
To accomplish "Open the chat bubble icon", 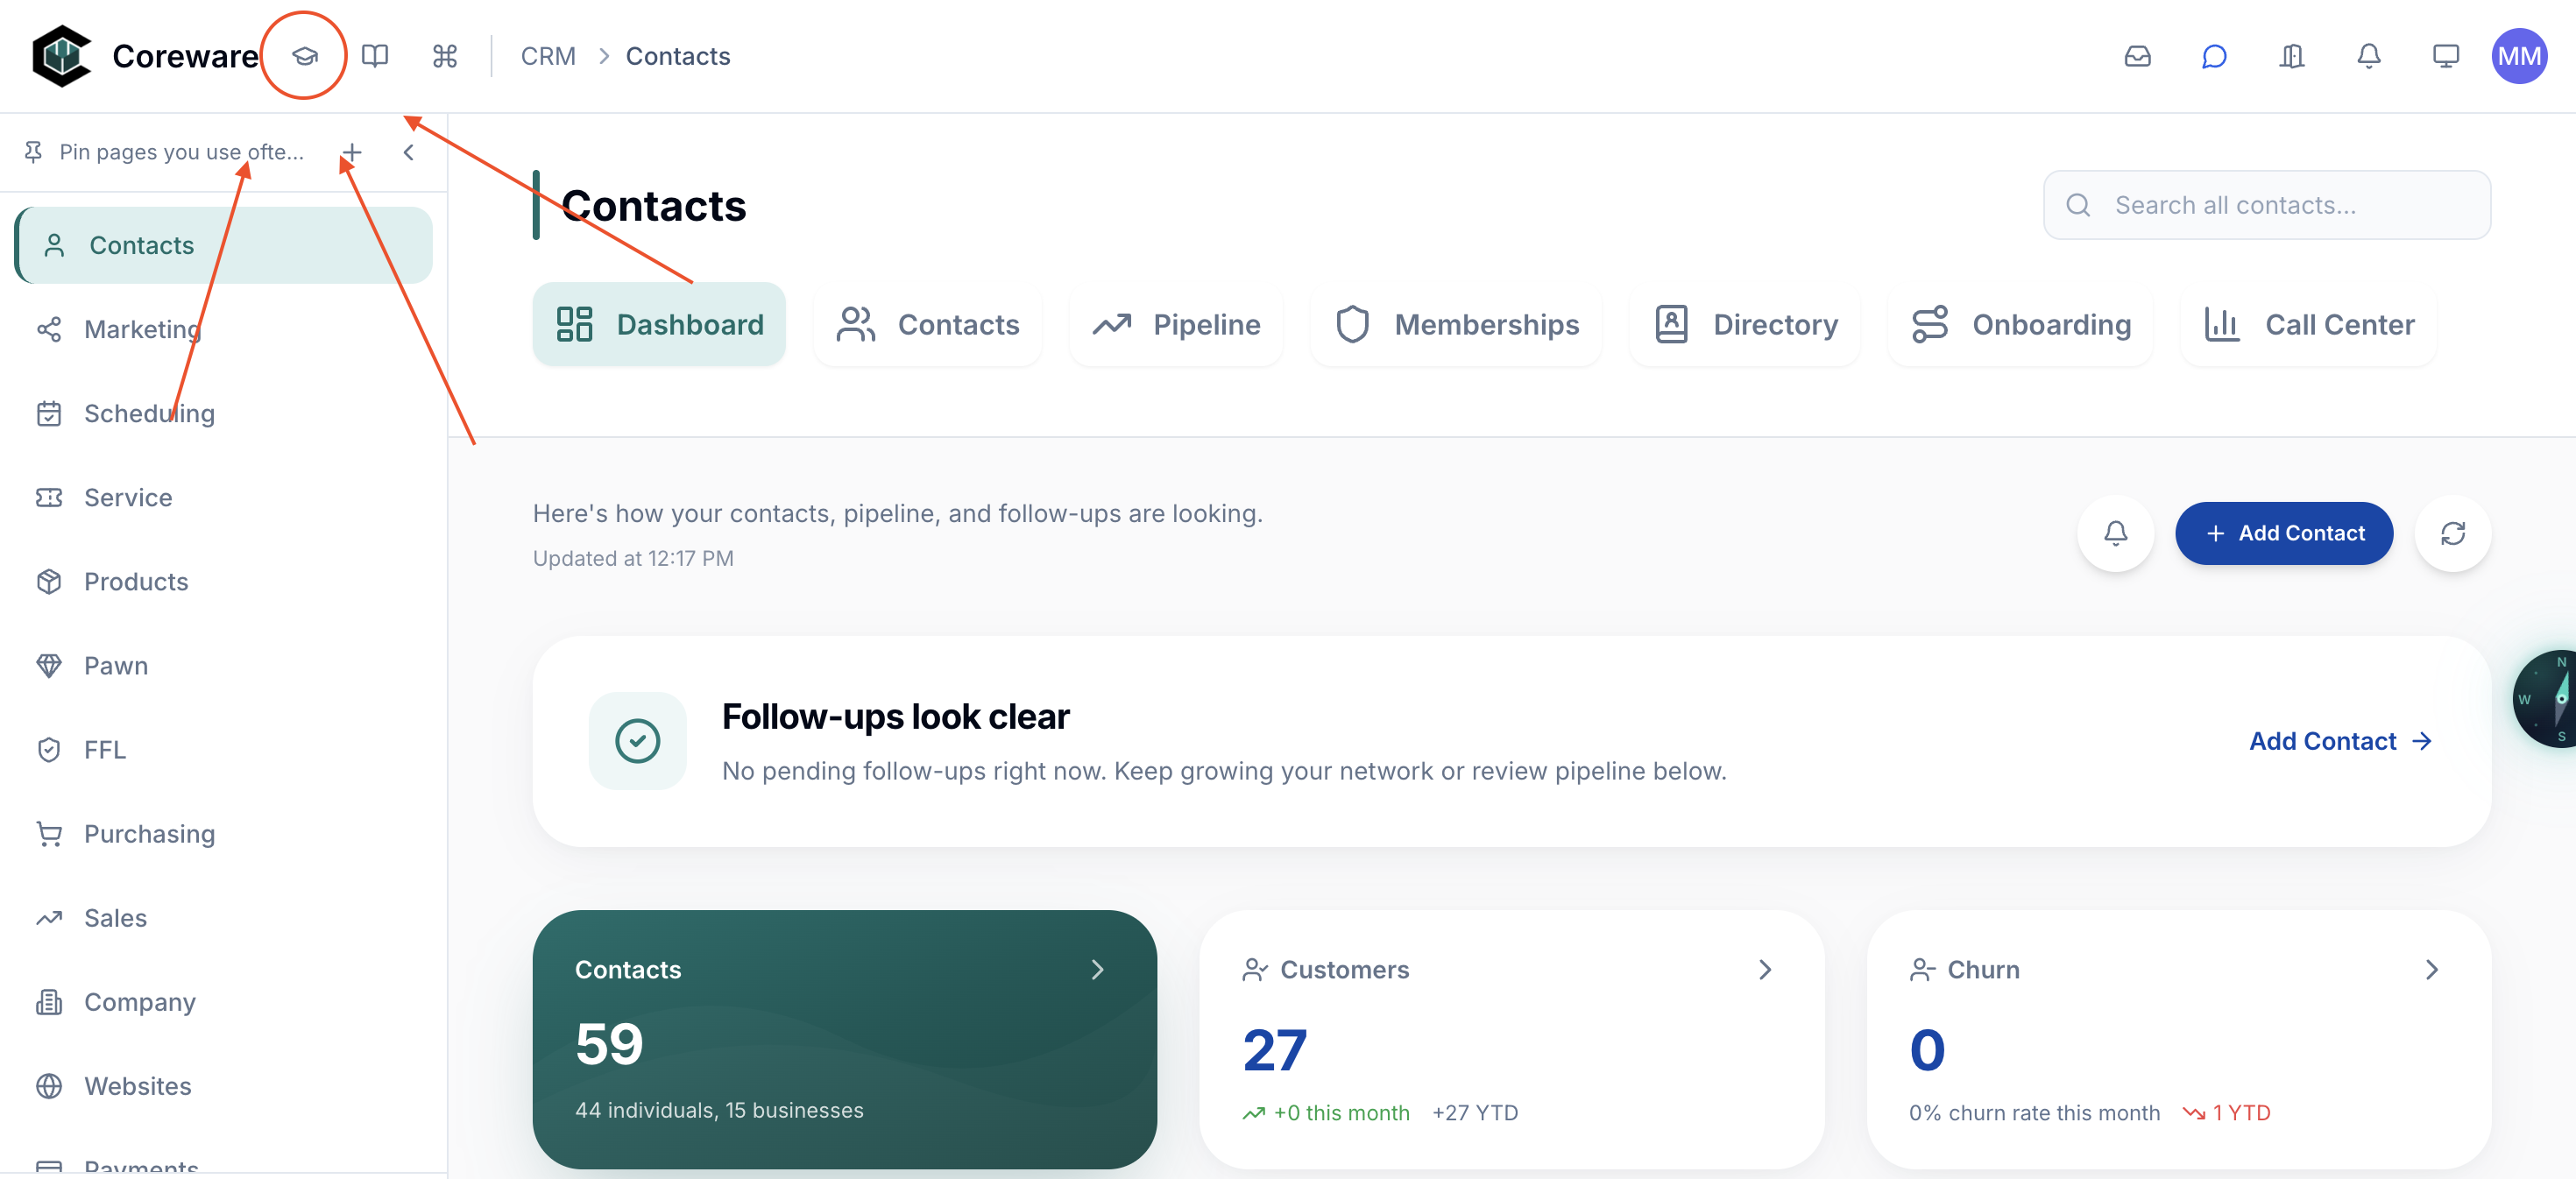I will click(x=2214, y=56).
